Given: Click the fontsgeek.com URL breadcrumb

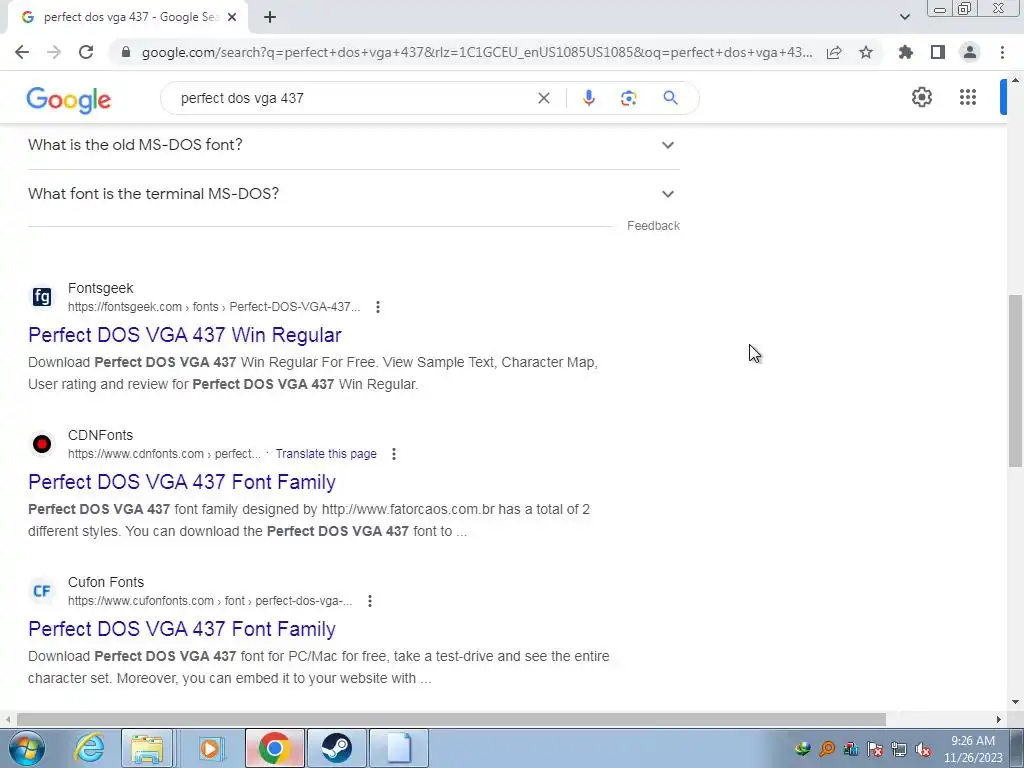Looking at the screenshot, I should click(x=214, y=307).
